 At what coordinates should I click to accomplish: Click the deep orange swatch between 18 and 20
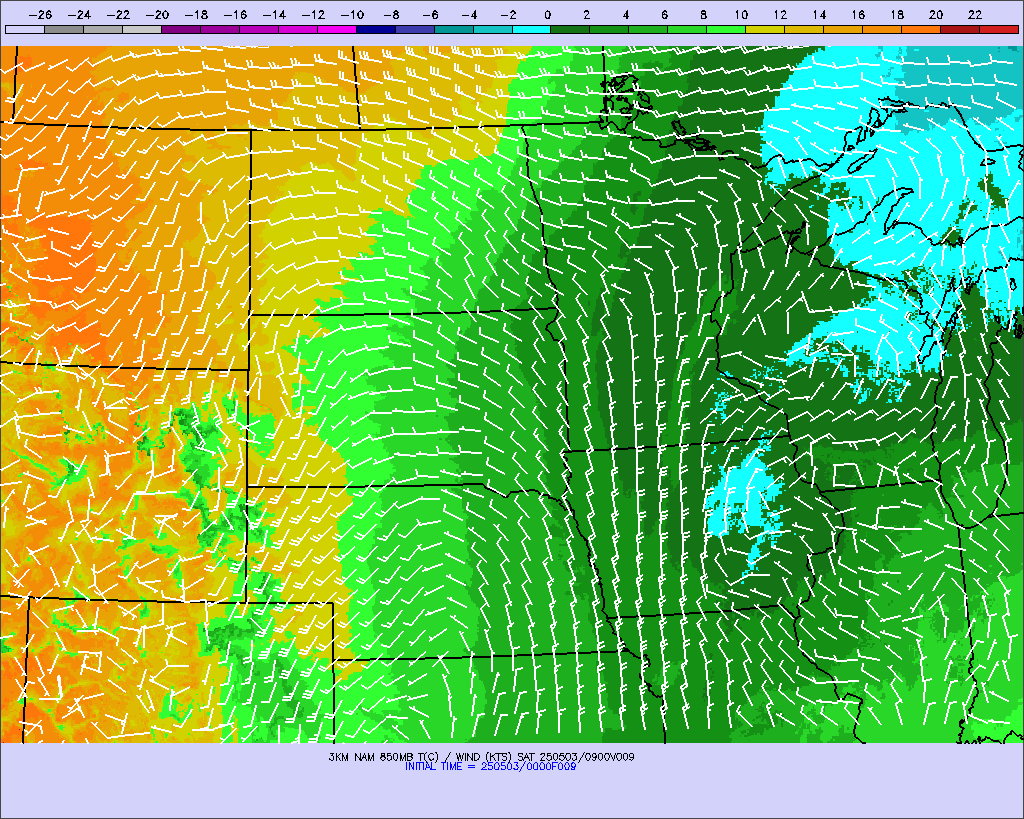pyautogui.click(x=921, y=29)
